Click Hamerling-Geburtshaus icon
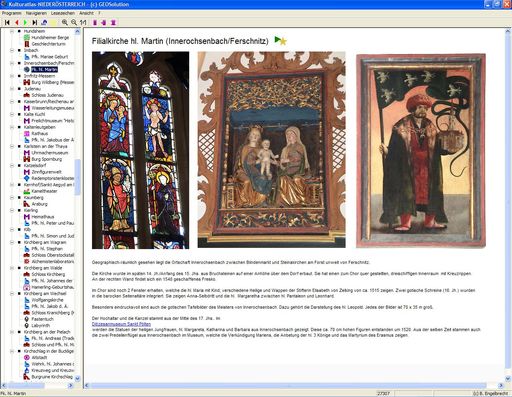 (x=27, y=287)
